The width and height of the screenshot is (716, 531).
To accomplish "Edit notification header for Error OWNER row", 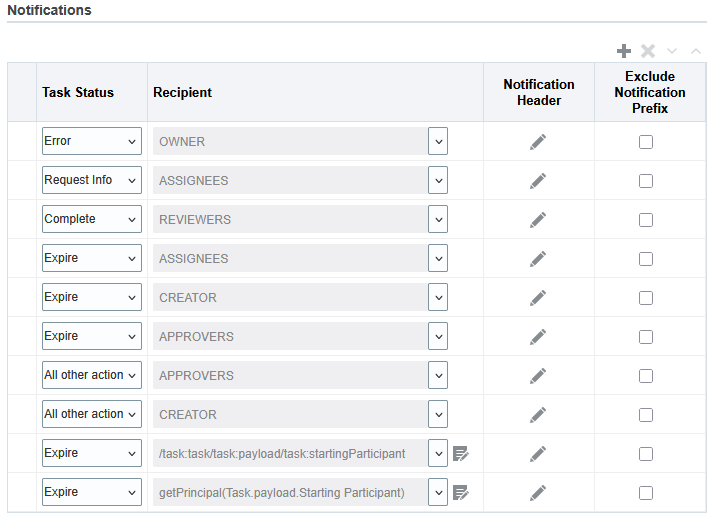I will 538,142.
